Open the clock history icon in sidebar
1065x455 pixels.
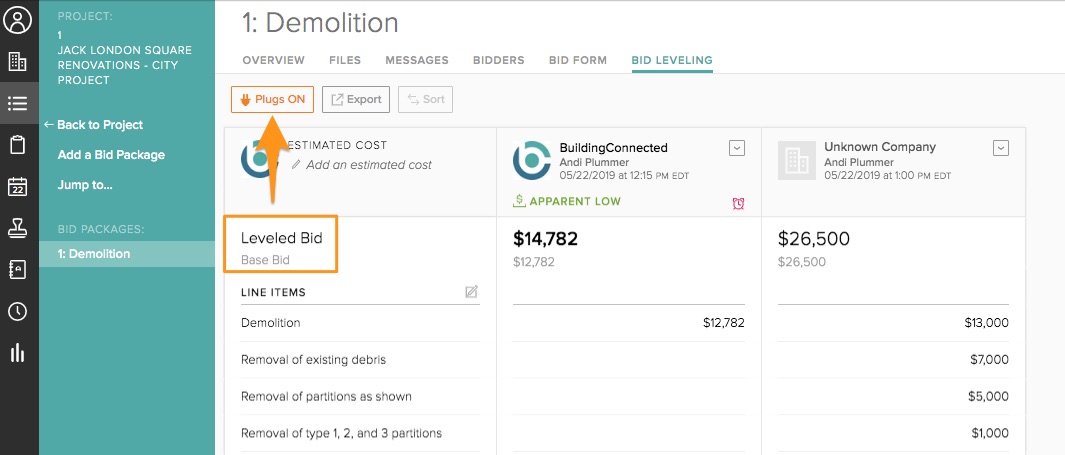tap(17, 311)
